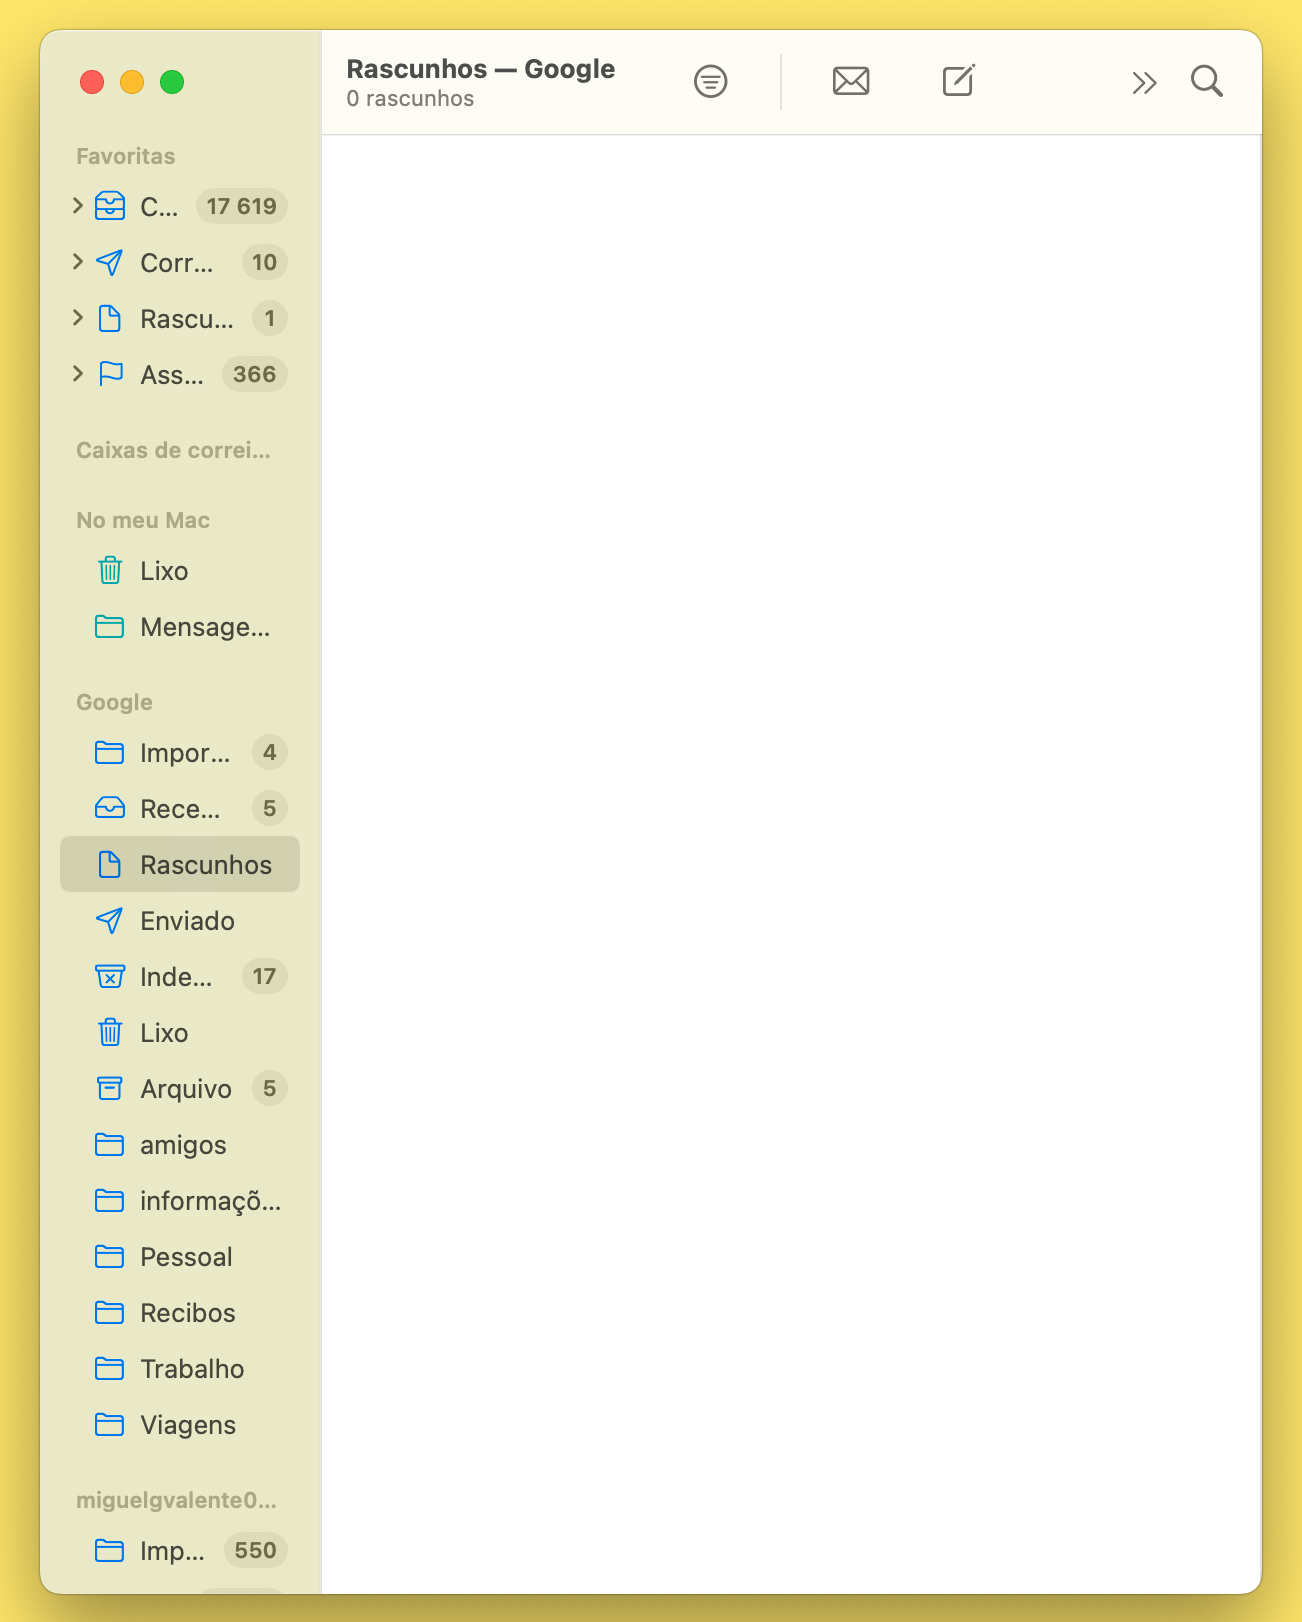Open the Inde... junk mailbox
Viewport: 1302px width, 1622px height.
(x=180, y=977)
